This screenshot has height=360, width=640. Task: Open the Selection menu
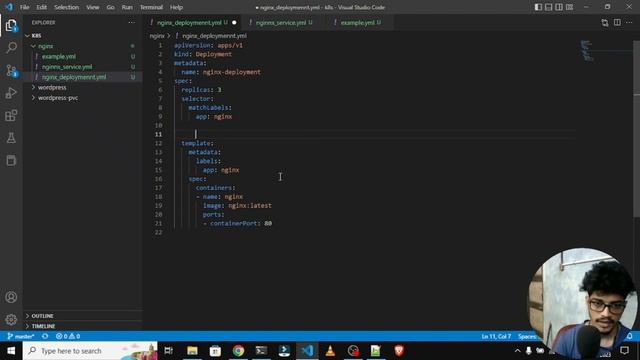coord(67,7)
